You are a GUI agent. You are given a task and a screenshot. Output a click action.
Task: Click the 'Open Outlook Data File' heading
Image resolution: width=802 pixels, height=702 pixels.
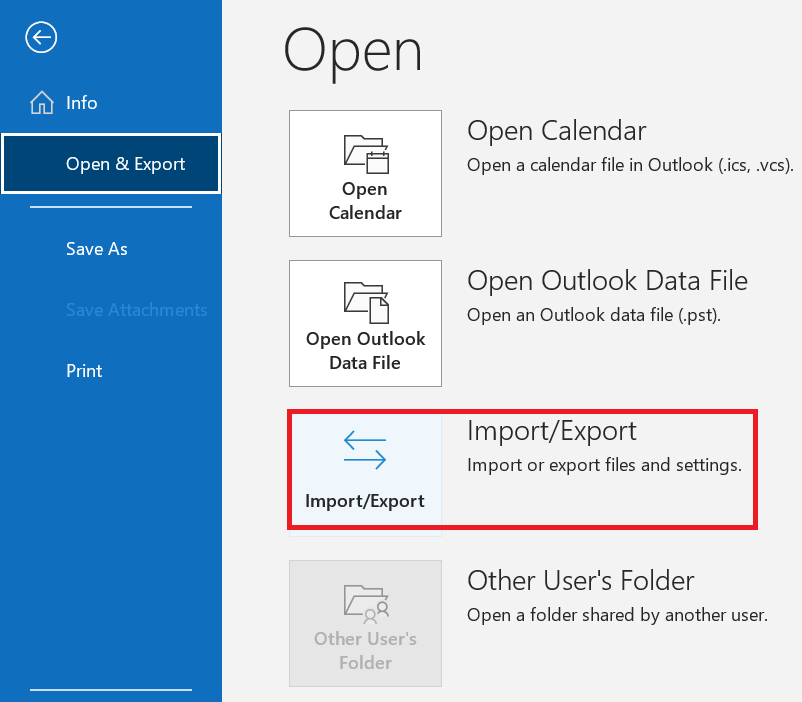607,281
